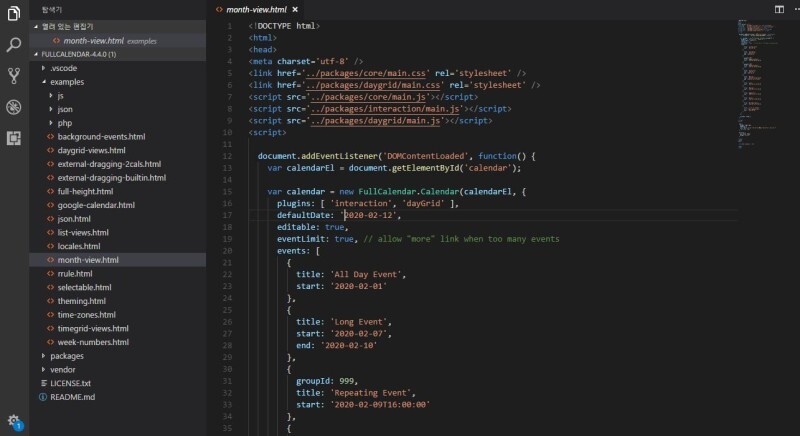The height and width of the screenshot is (436, 800).
Task: Click the text file icon beside LICENSE.txt
Action: (43, 383)
